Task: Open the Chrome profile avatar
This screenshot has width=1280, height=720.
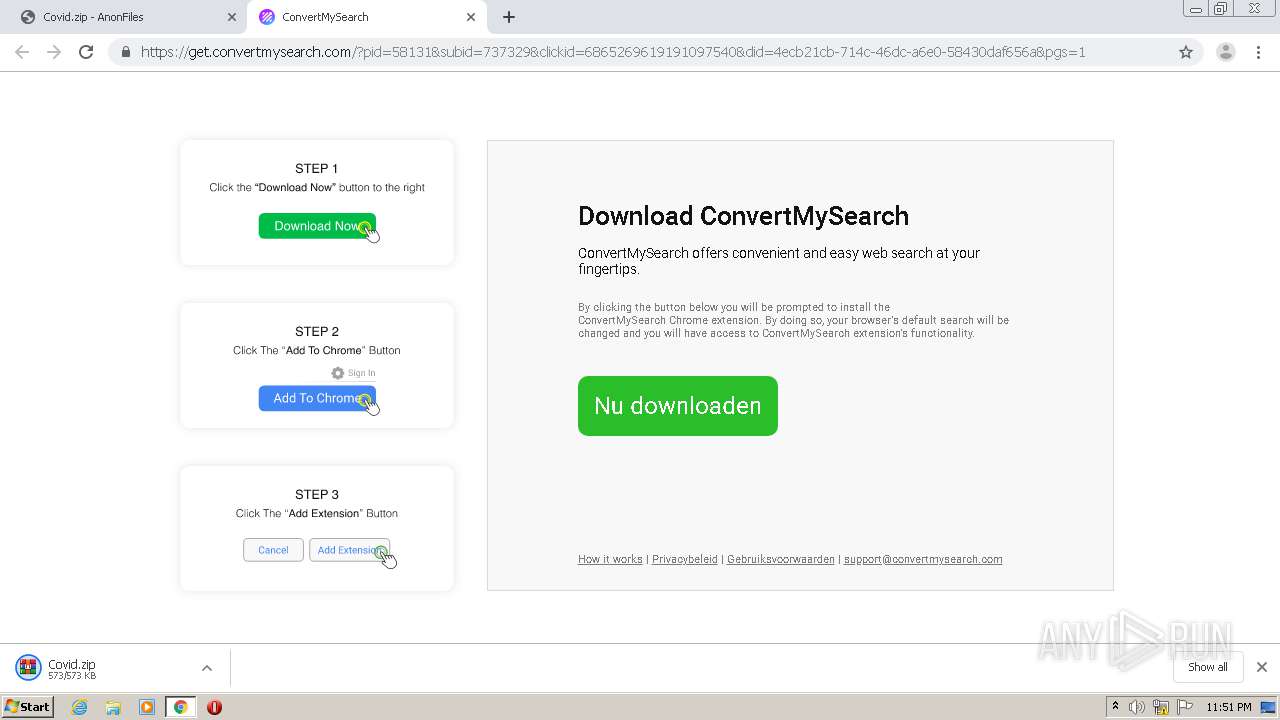Action: point(1226,52)
